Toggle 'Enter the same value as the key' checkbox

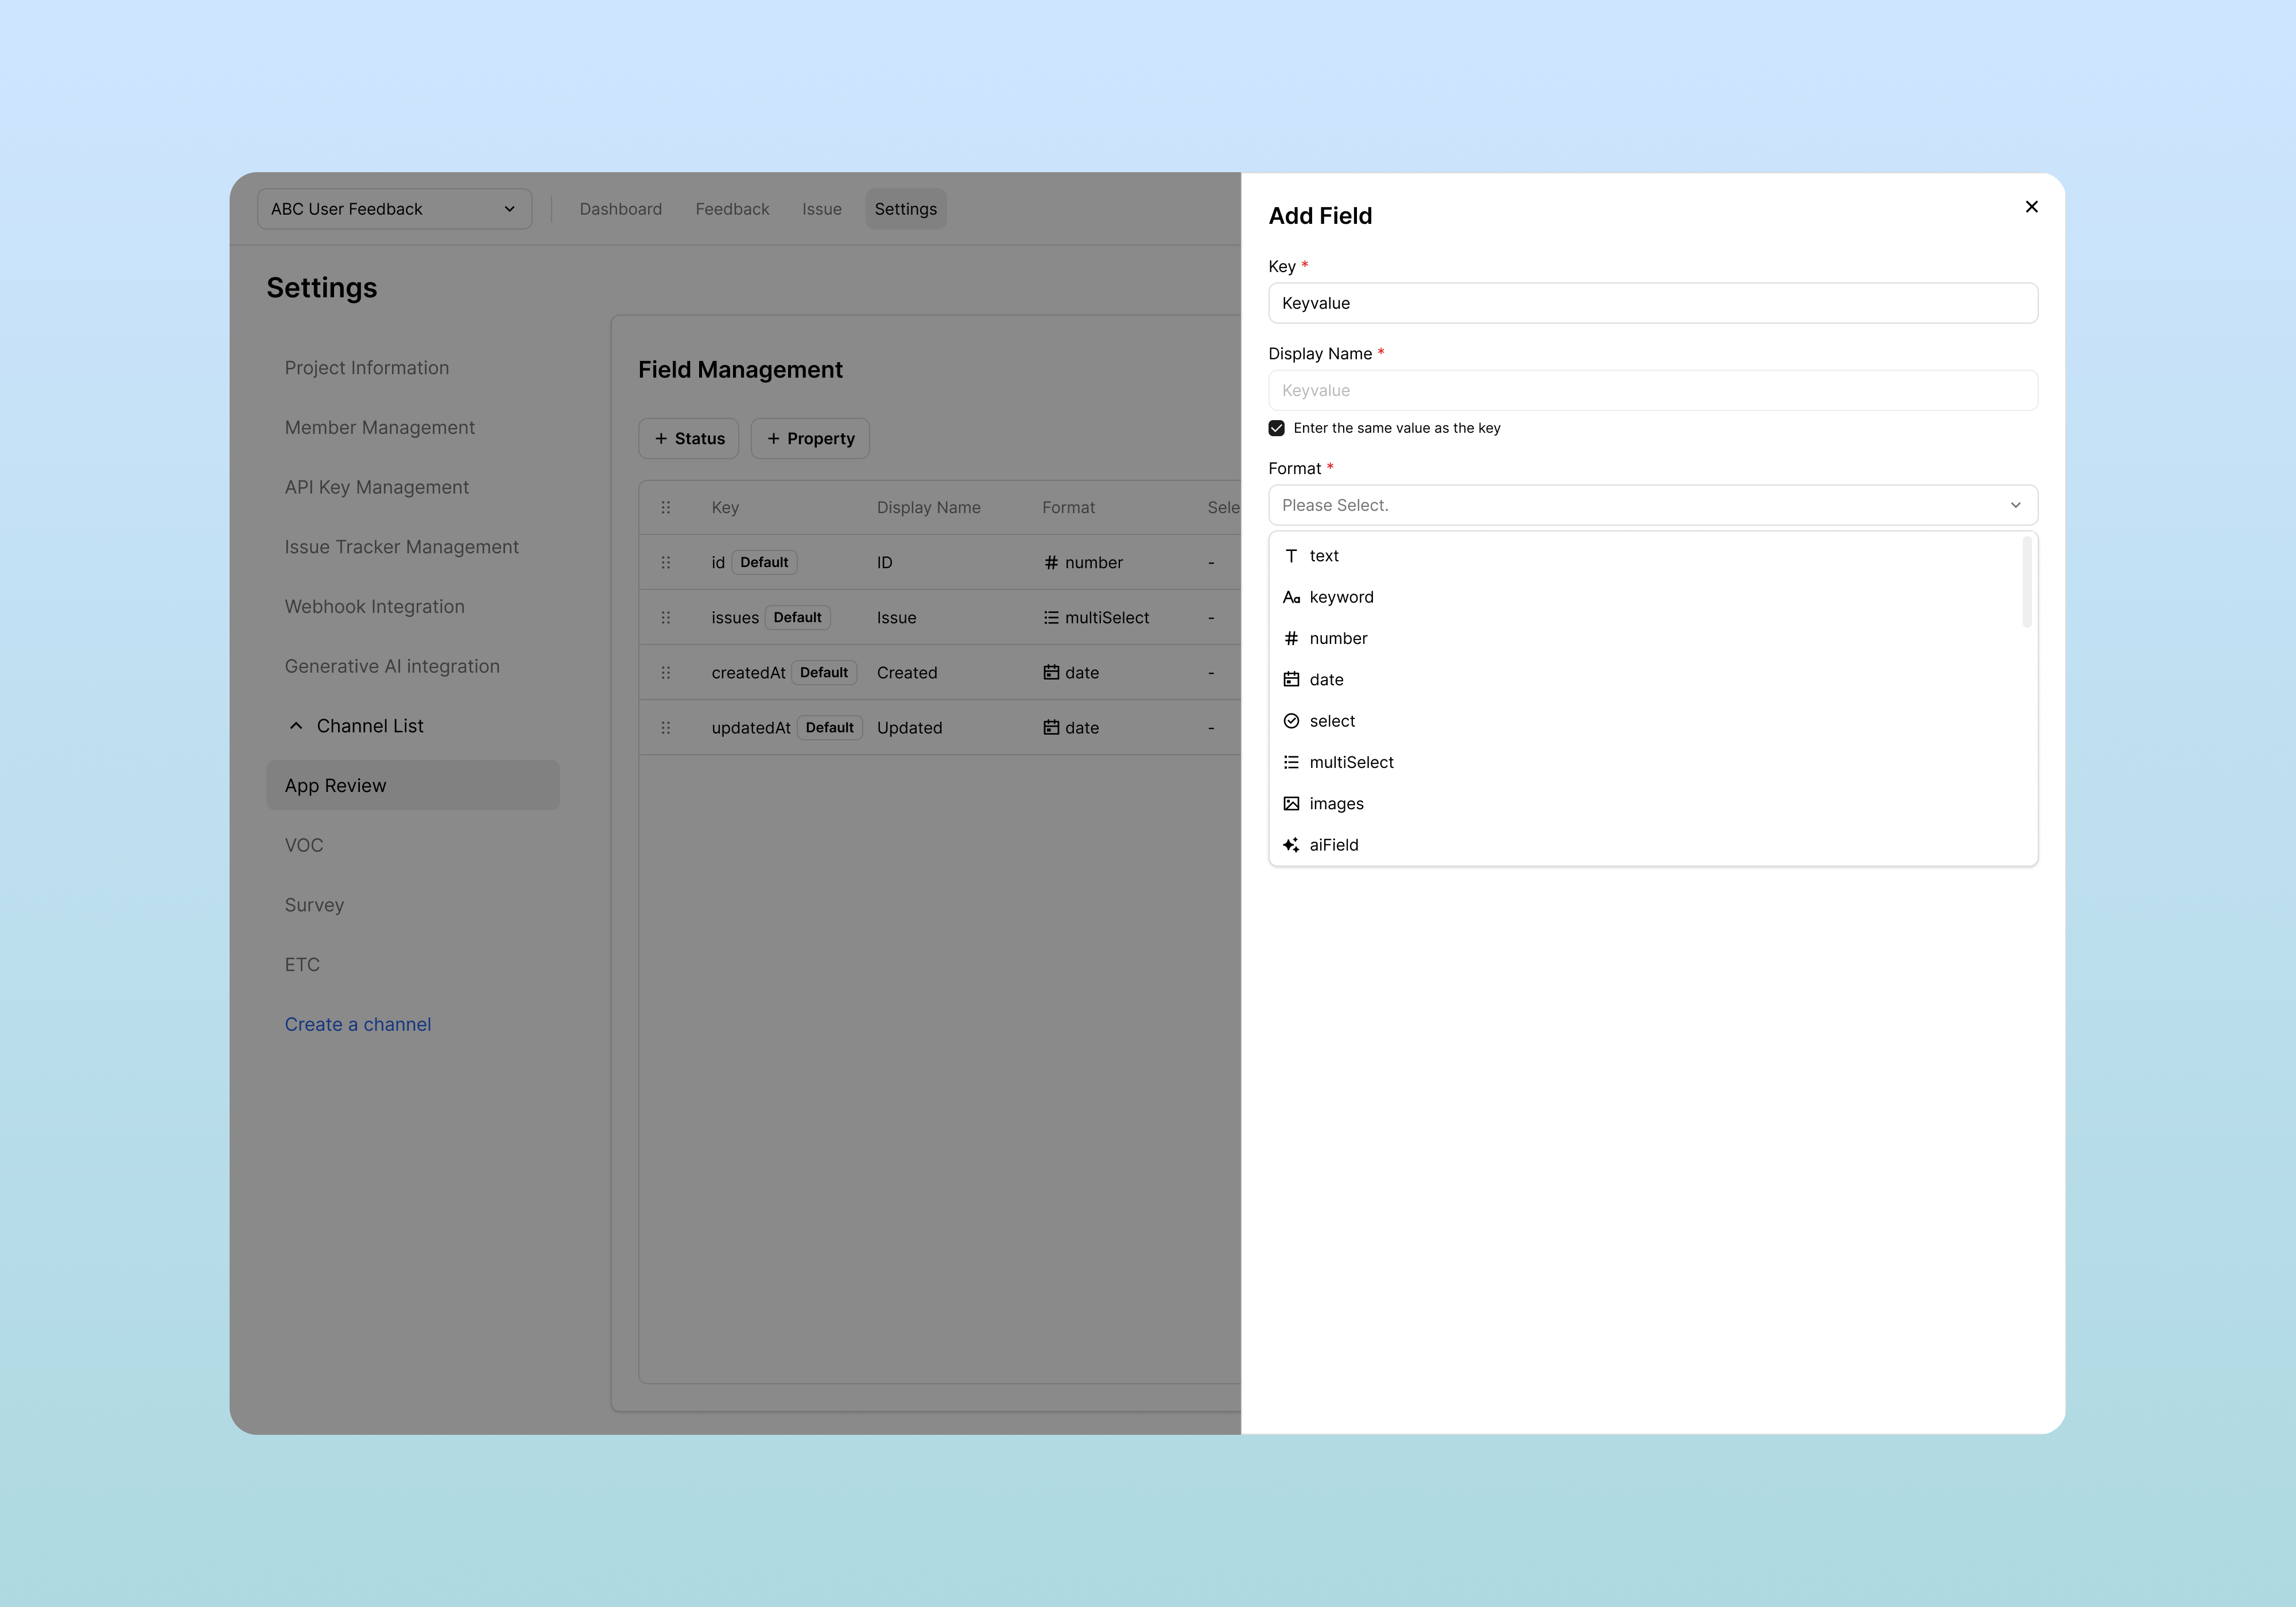[1276, 428]
